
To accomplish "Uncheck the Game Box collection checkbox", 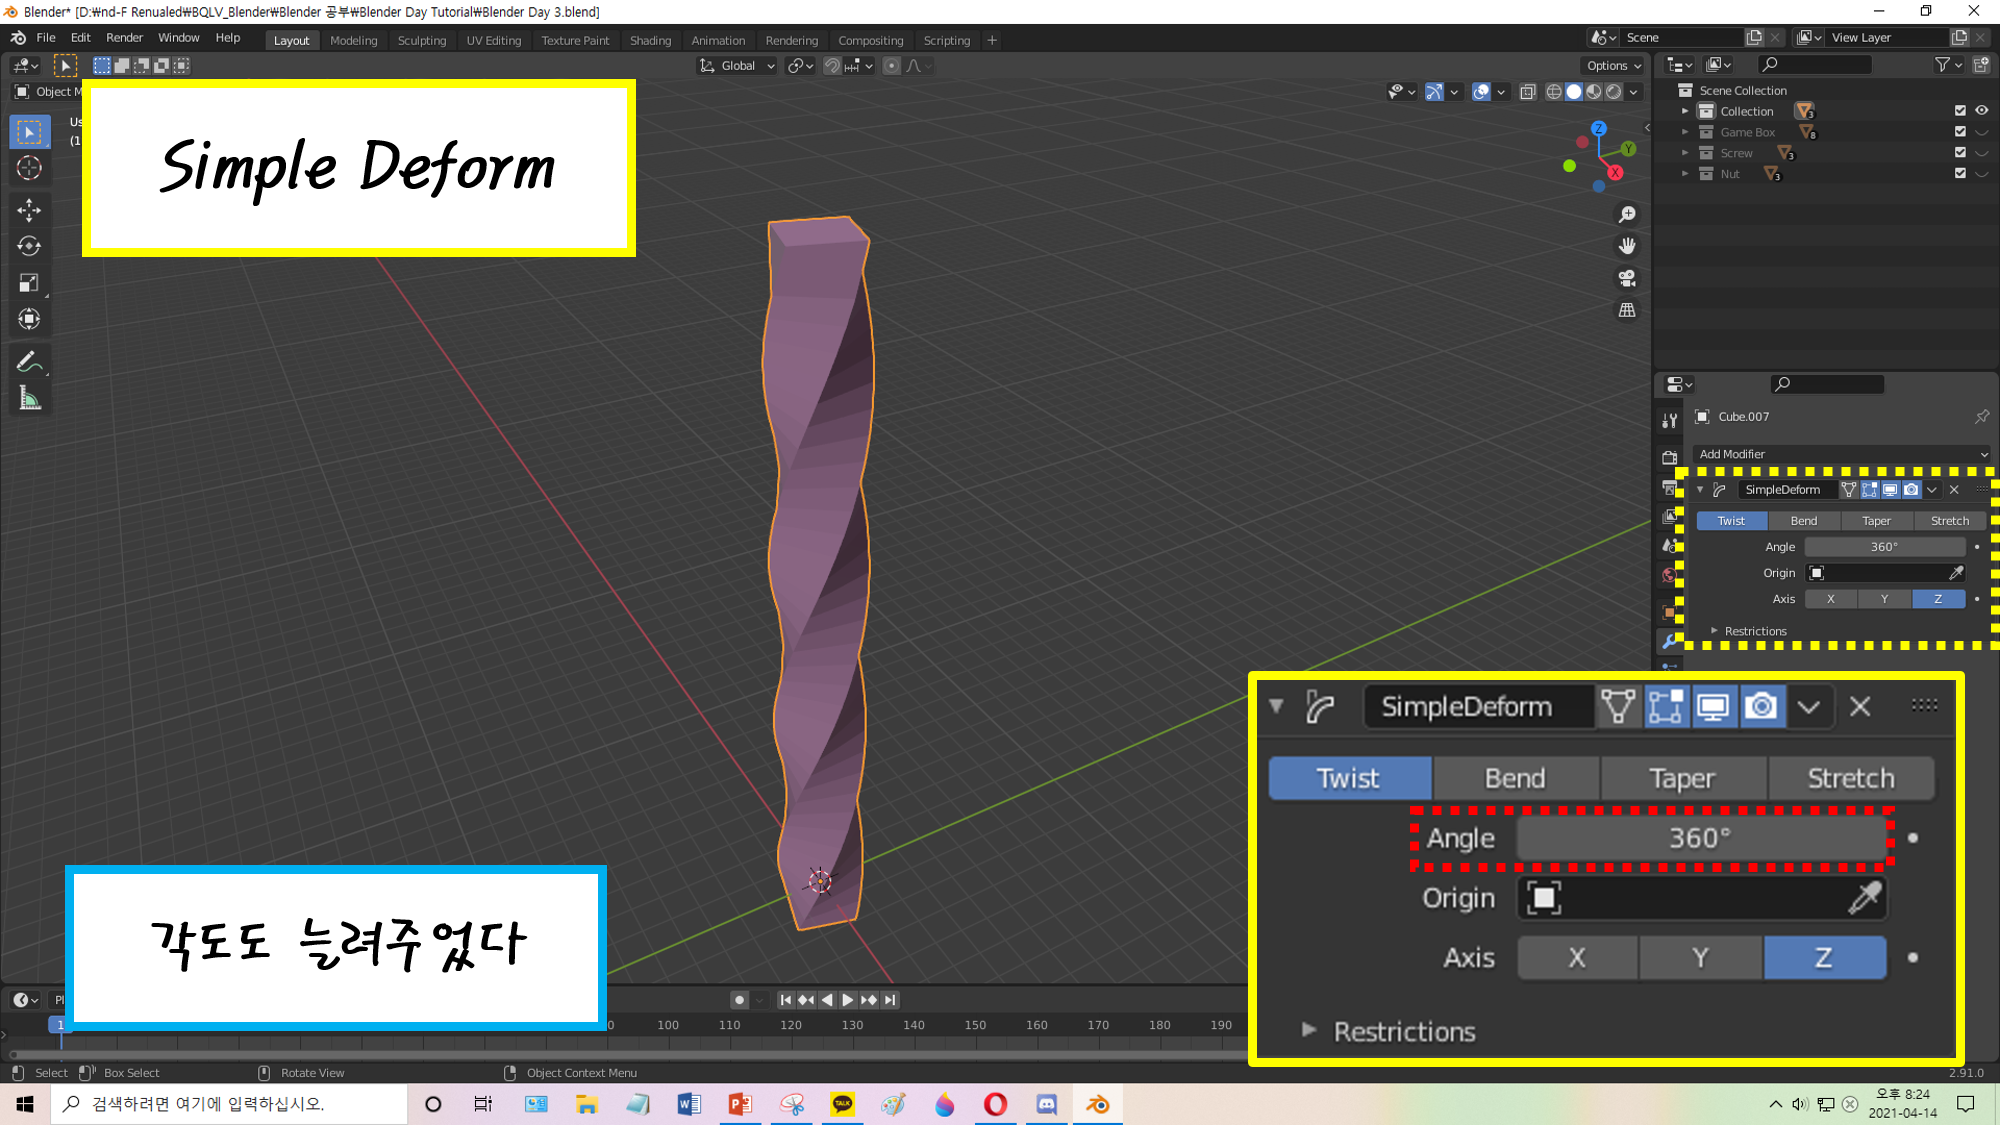I will pos(1960,132).
